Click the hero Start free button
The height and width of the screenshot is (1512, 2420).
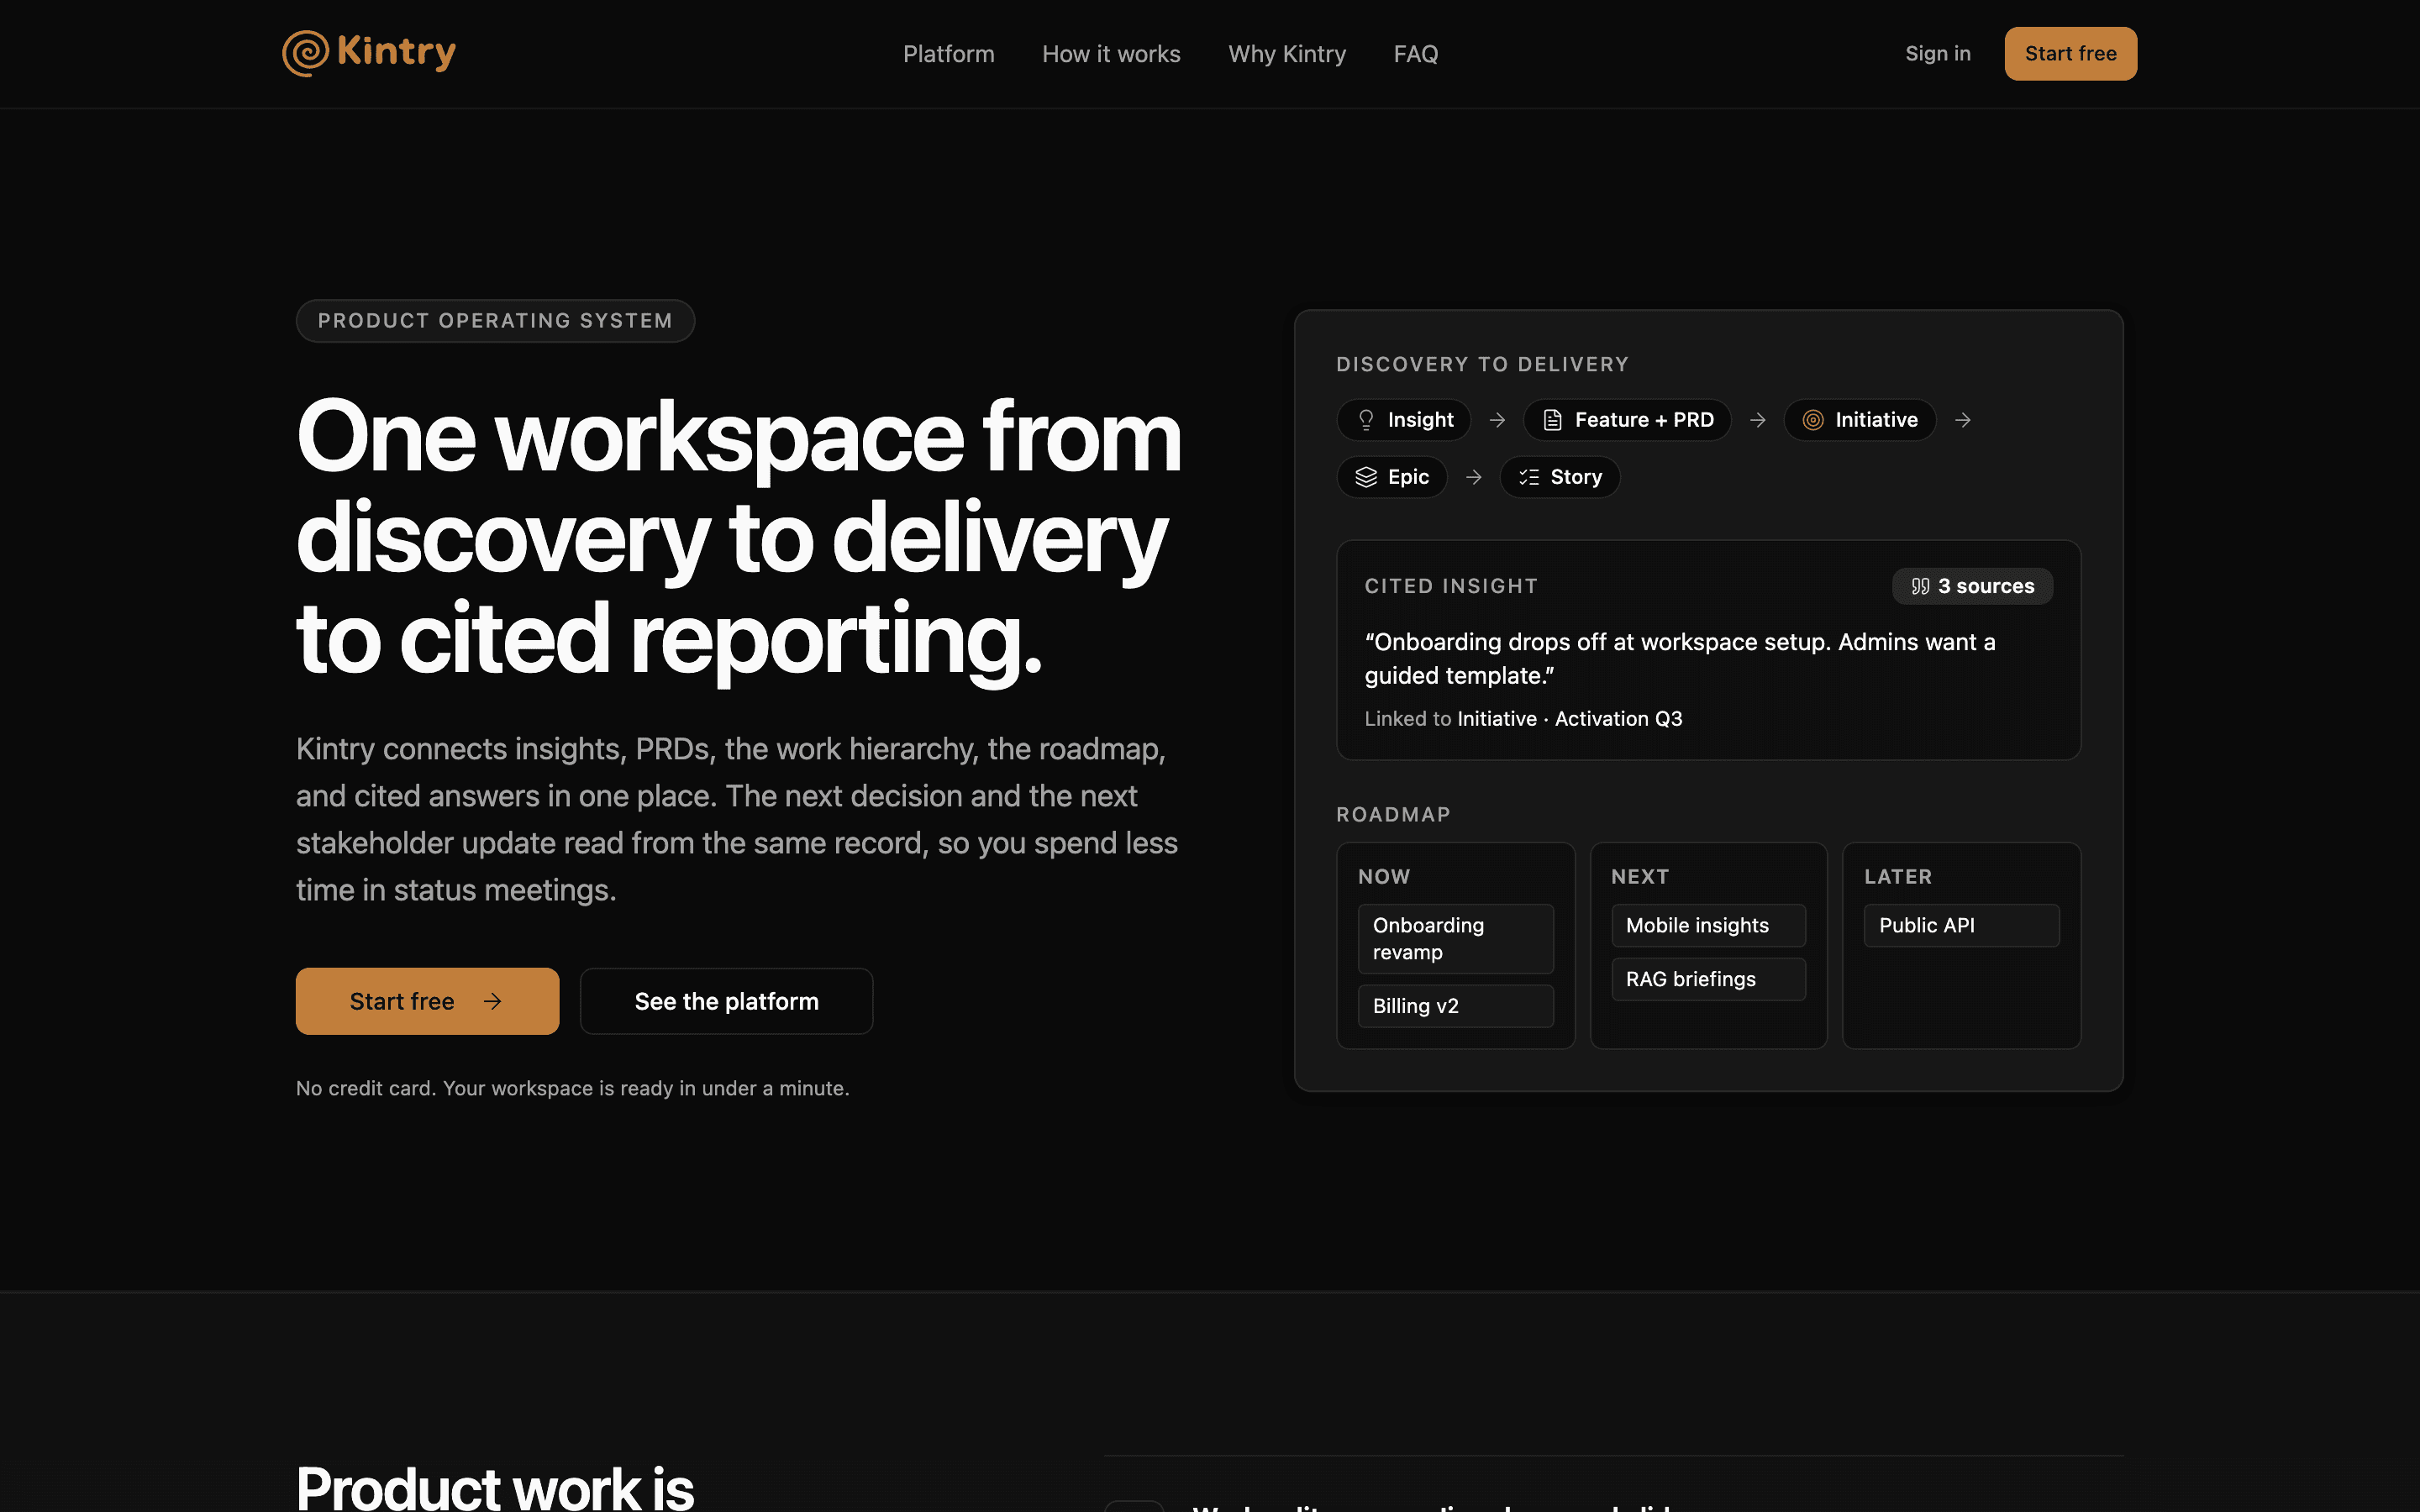click(x=427, y=1001)
